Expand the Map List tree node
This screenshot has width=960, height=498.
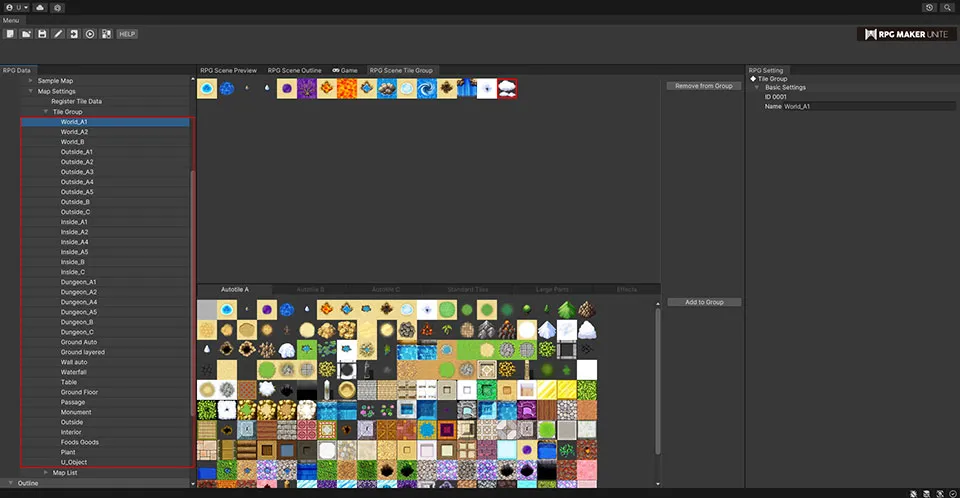click(x=46, y=473)
